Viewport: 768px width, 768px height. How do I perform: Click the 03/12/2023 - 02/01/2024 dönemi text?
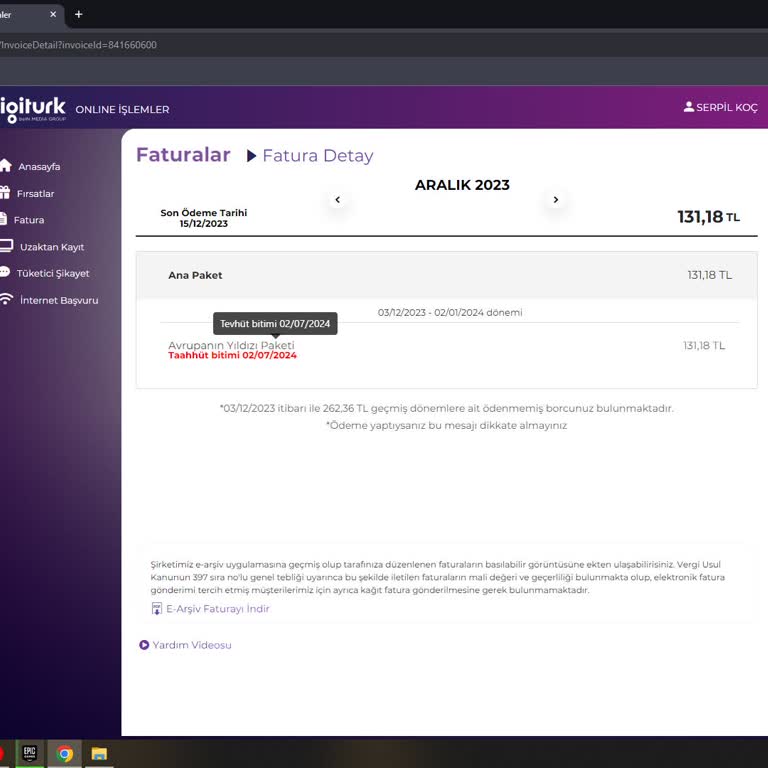click(x=450, y=312)
